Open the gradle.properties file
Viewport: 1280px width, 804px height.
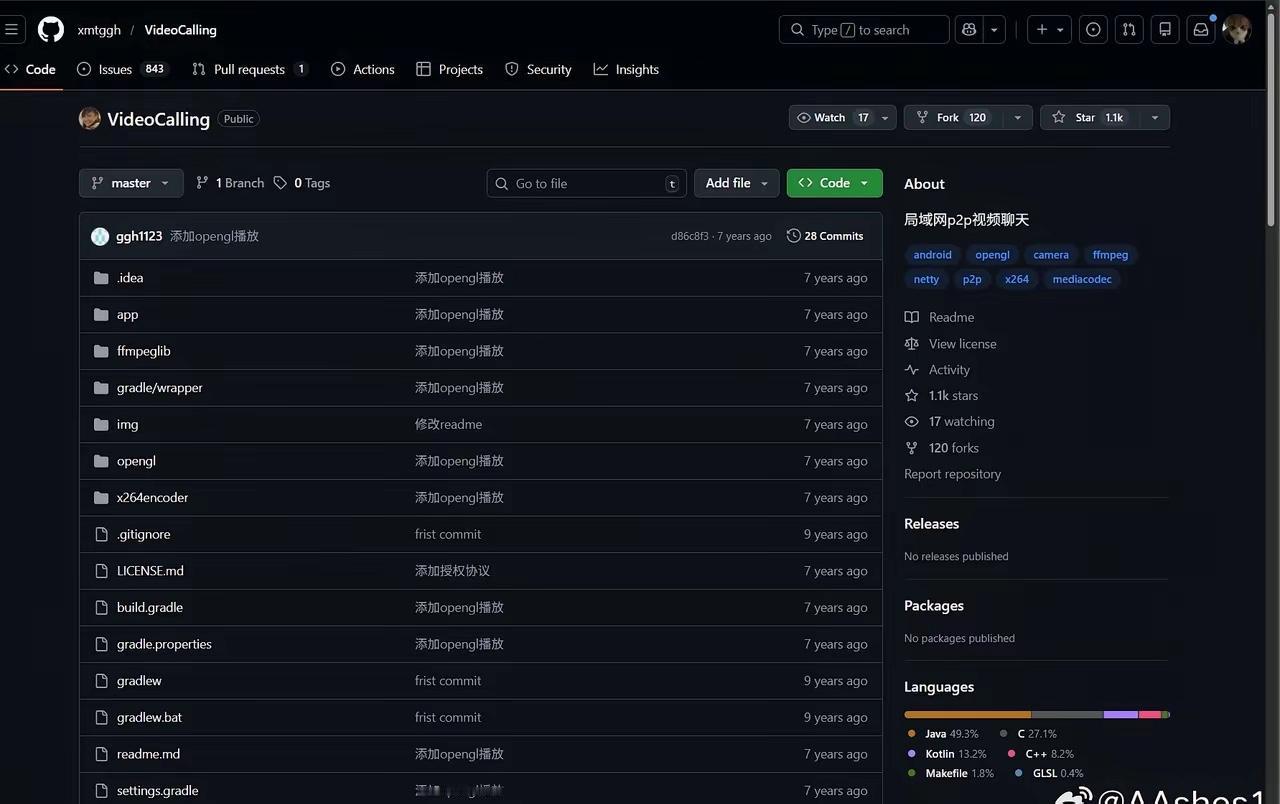click(x=164, y=644)
